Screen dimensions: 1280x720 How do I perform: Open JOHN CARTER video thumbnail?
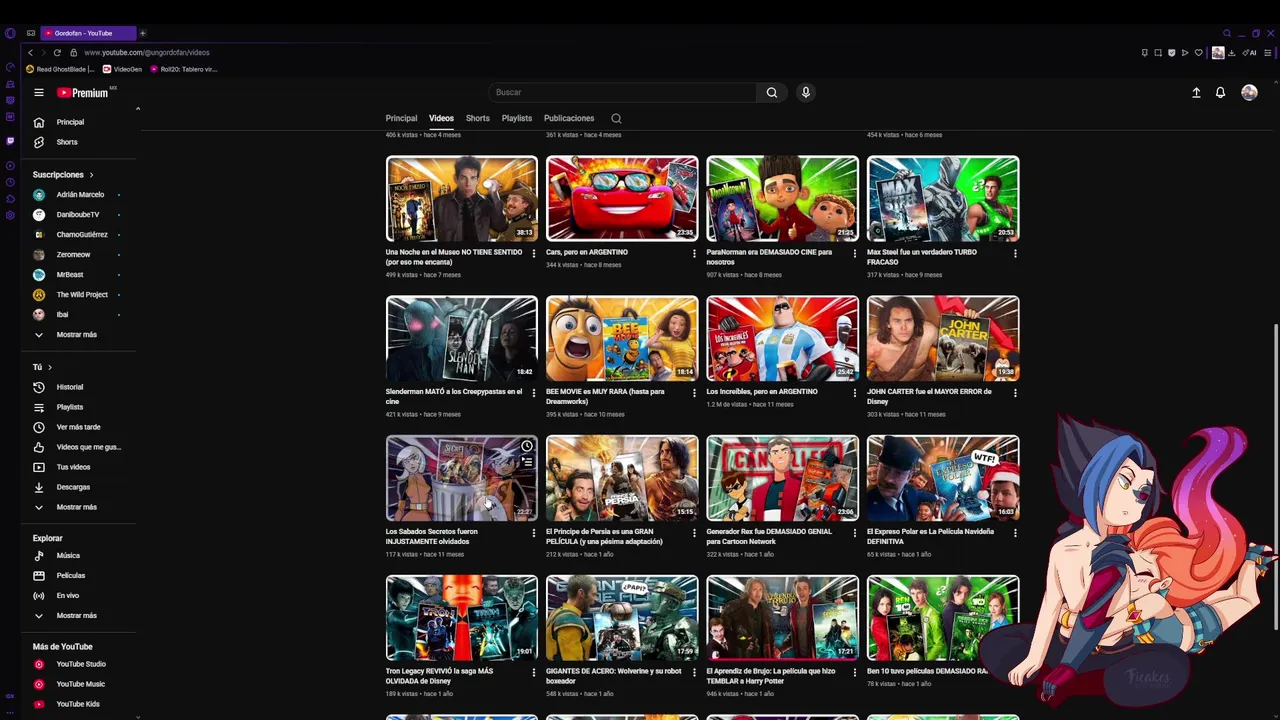pos(943,338)
